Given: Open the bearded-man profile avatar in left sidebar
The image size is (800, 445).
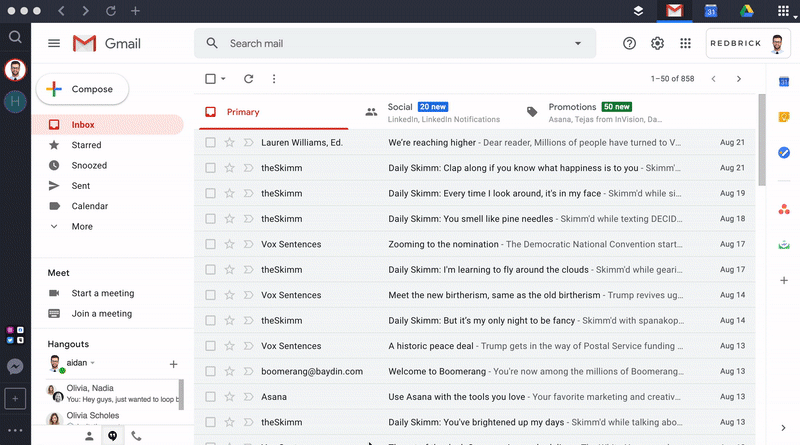Looking at the screenshot, I should click(15, 70).
